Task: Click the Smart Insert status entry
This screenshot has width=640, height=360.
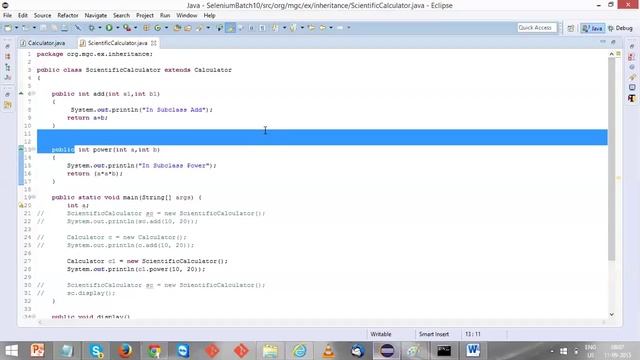Action: (434, 334)
